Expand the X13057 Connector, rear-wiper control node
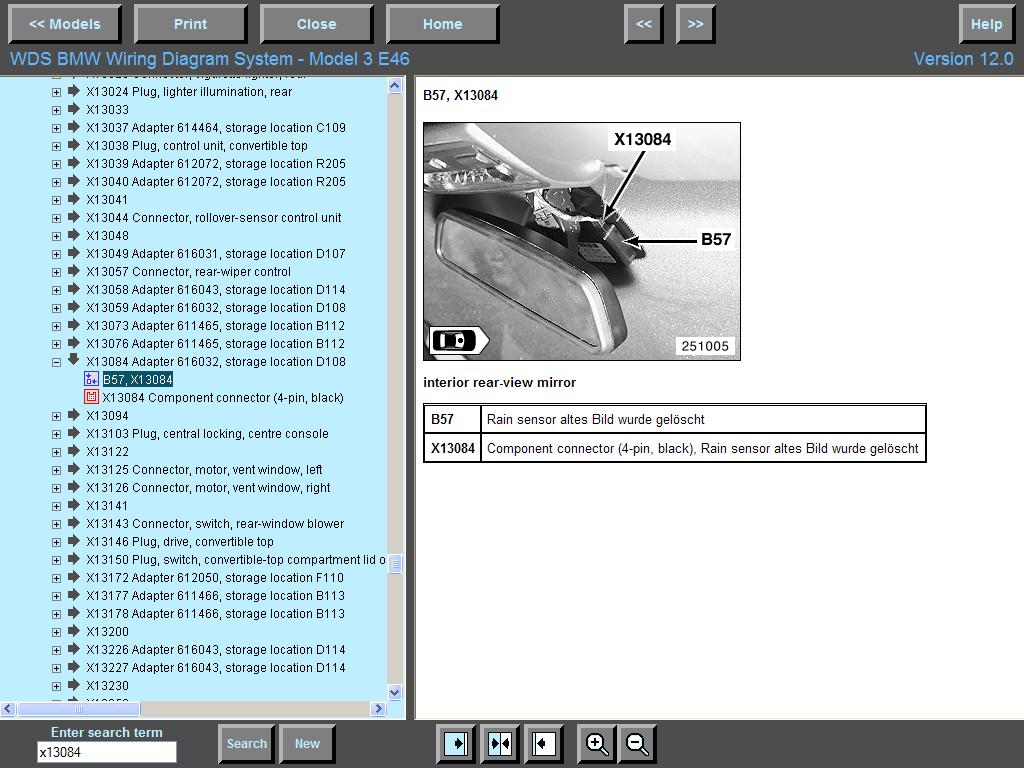 (x=56, y=272)
